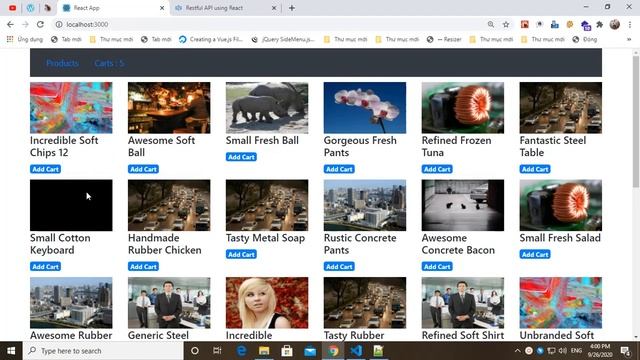Open a new browser tab
Image resolution: width=640 pixels, height=360 pixels.
click(x=292, y=8)
